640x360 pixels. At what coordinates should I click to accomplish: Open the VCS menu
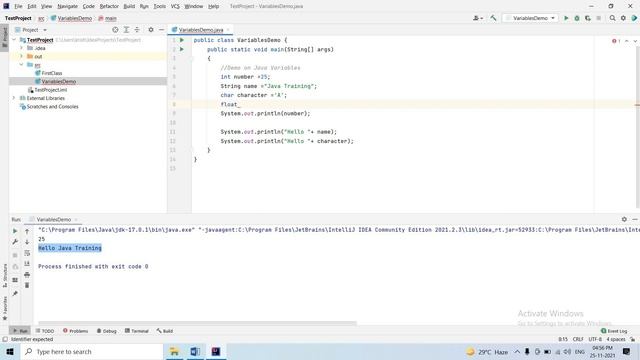[175, 6]
